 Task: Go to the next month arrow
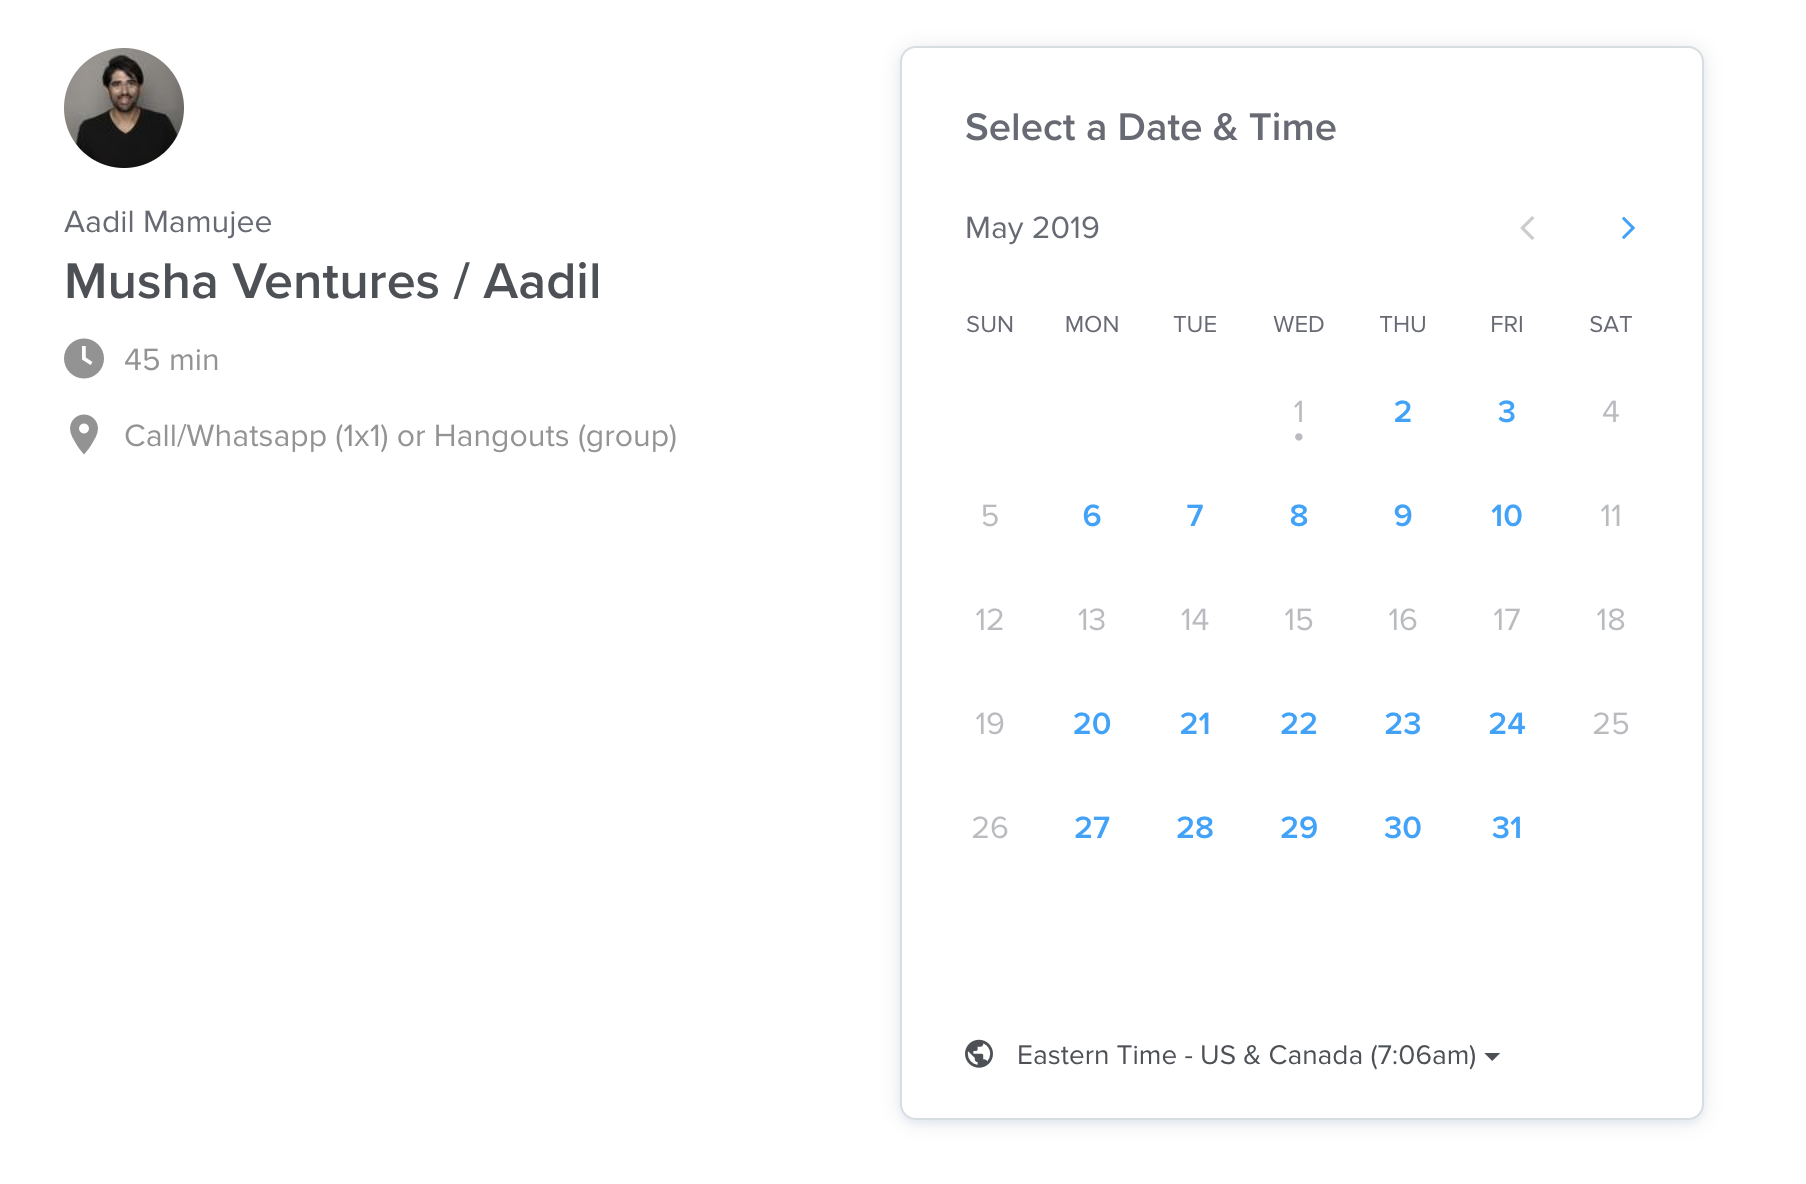click(x=1627, y=228)
